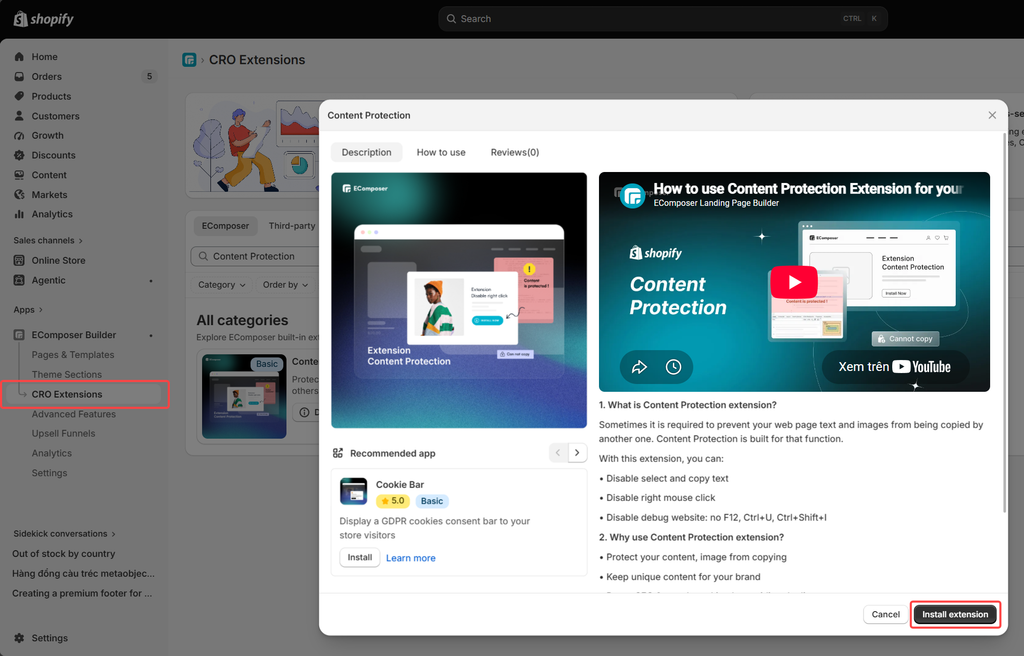Open the Markets section
Screen dimensions: 1024x656
pyautogui.click(x=50, y=195)
